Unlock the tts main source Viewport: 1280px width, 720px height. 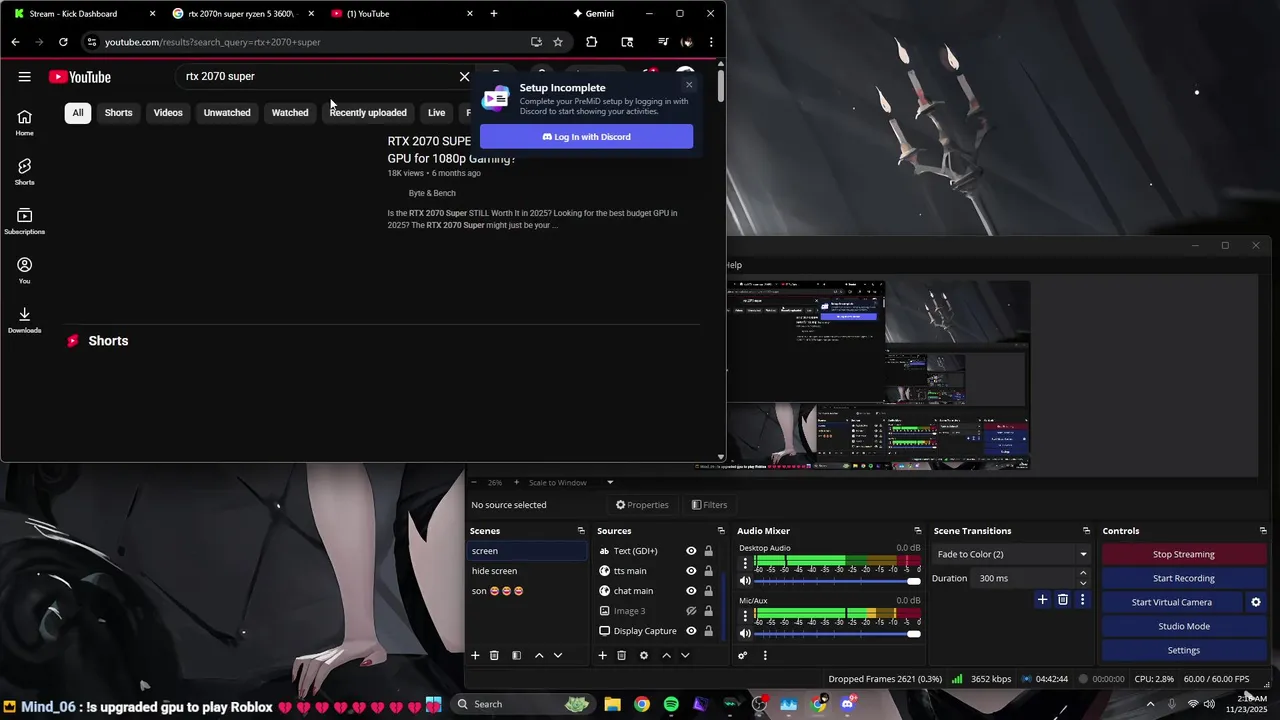[708, 571]
